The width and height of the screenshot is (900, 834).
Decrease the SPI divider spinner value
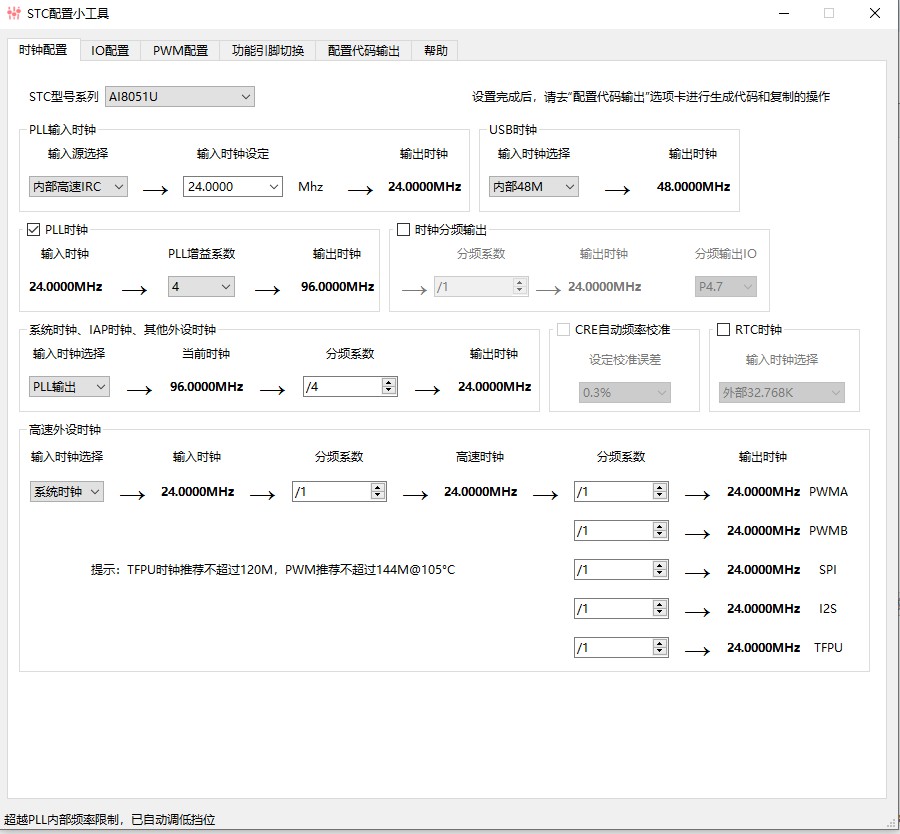(659, 574)
